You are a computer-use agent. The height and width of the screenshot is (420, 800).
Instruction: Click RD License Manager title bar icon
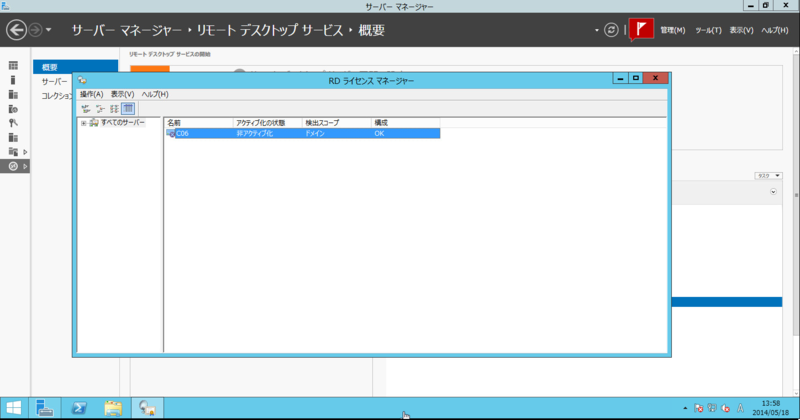[x=82, y=81]
